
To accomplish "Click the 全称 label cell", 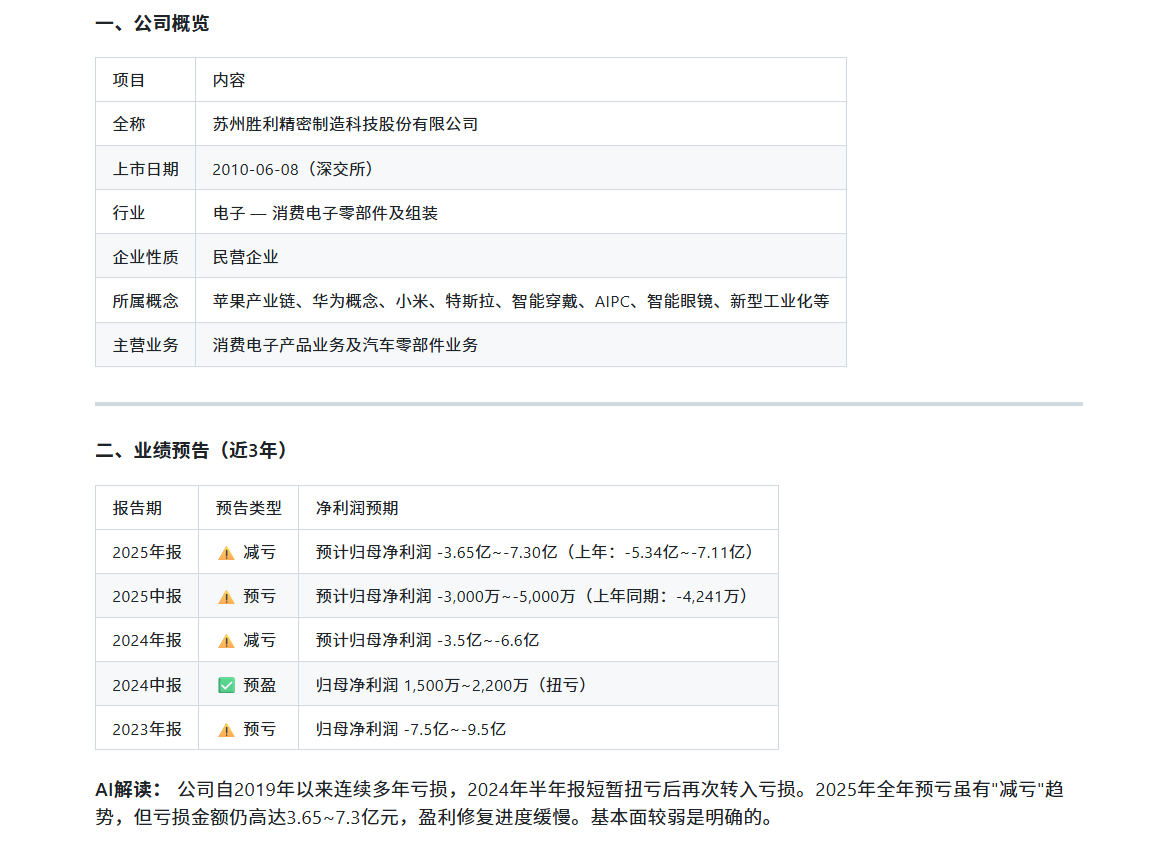I will (x=145, y=124).
